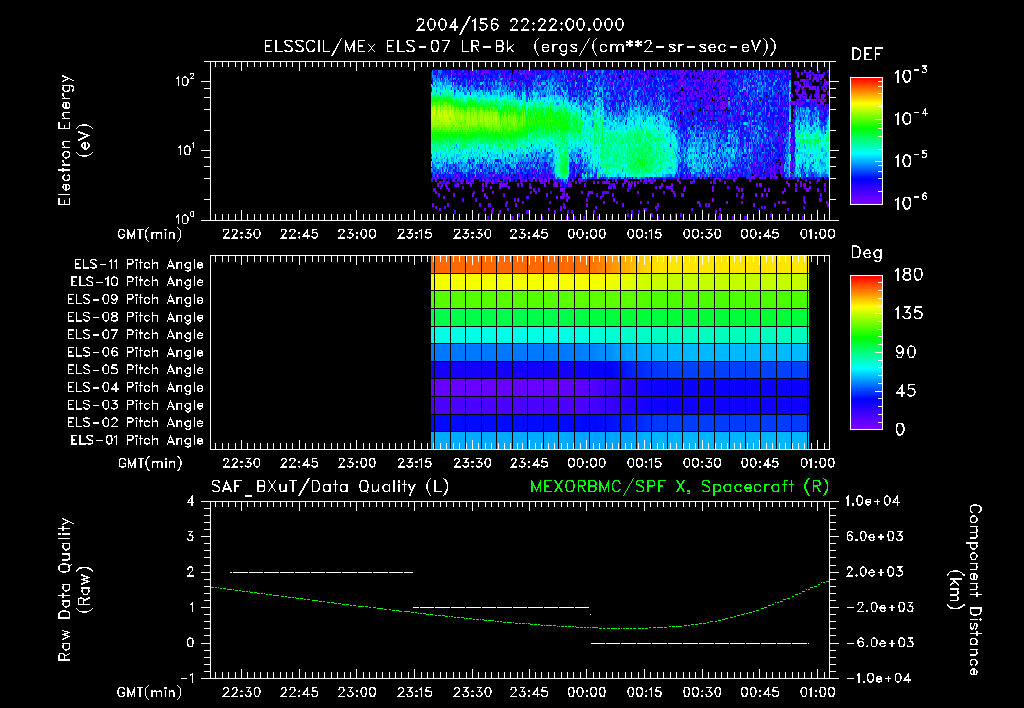Select the ELS-05 Pitch Angle row label
Viewport: 1024px width, 708px height.
coord(135,370)
